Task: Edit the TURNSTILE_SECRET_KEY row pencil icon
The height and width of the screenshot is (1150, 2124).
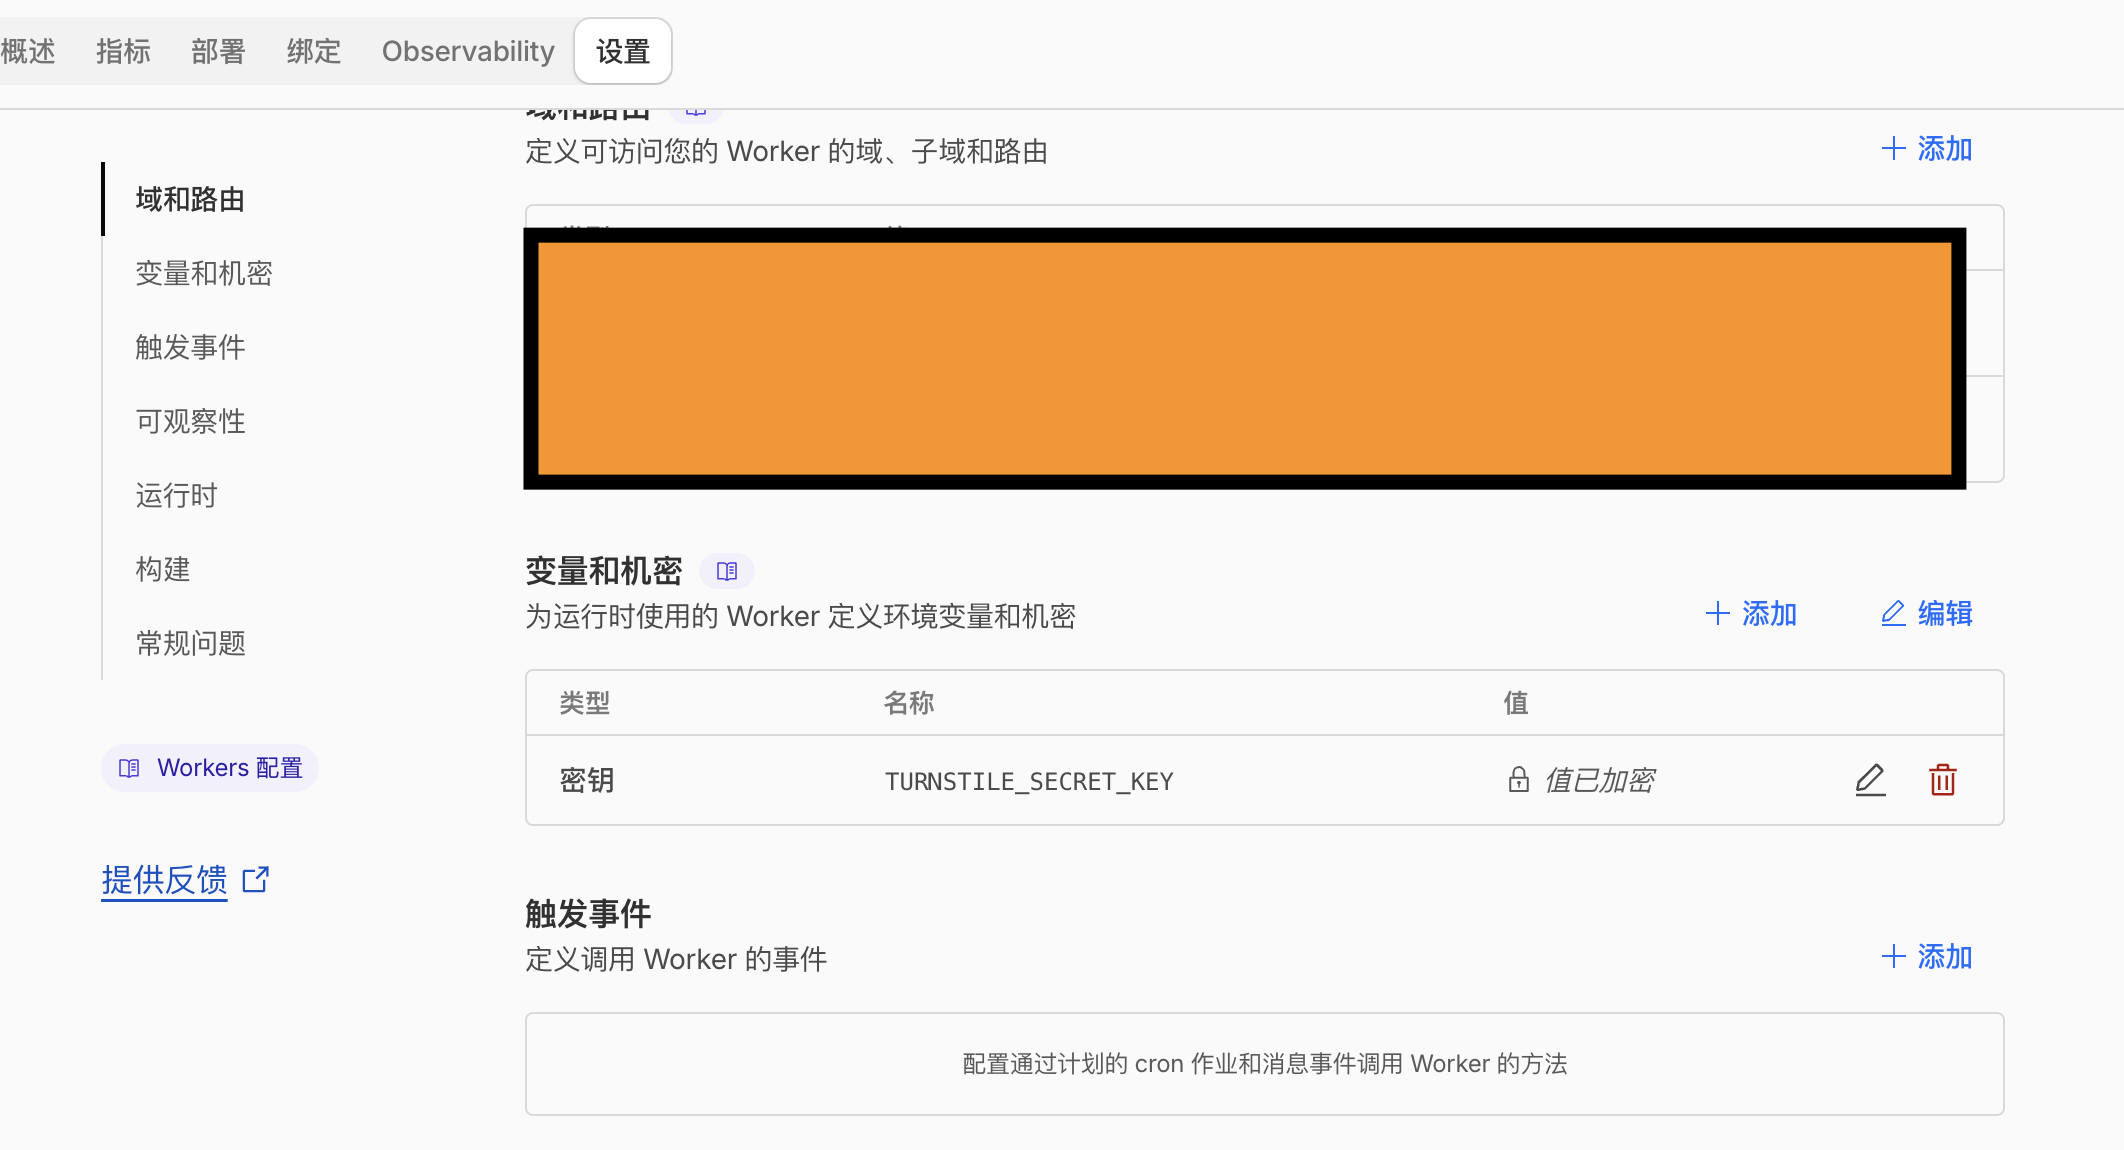Action: (x=1870, y=780)
